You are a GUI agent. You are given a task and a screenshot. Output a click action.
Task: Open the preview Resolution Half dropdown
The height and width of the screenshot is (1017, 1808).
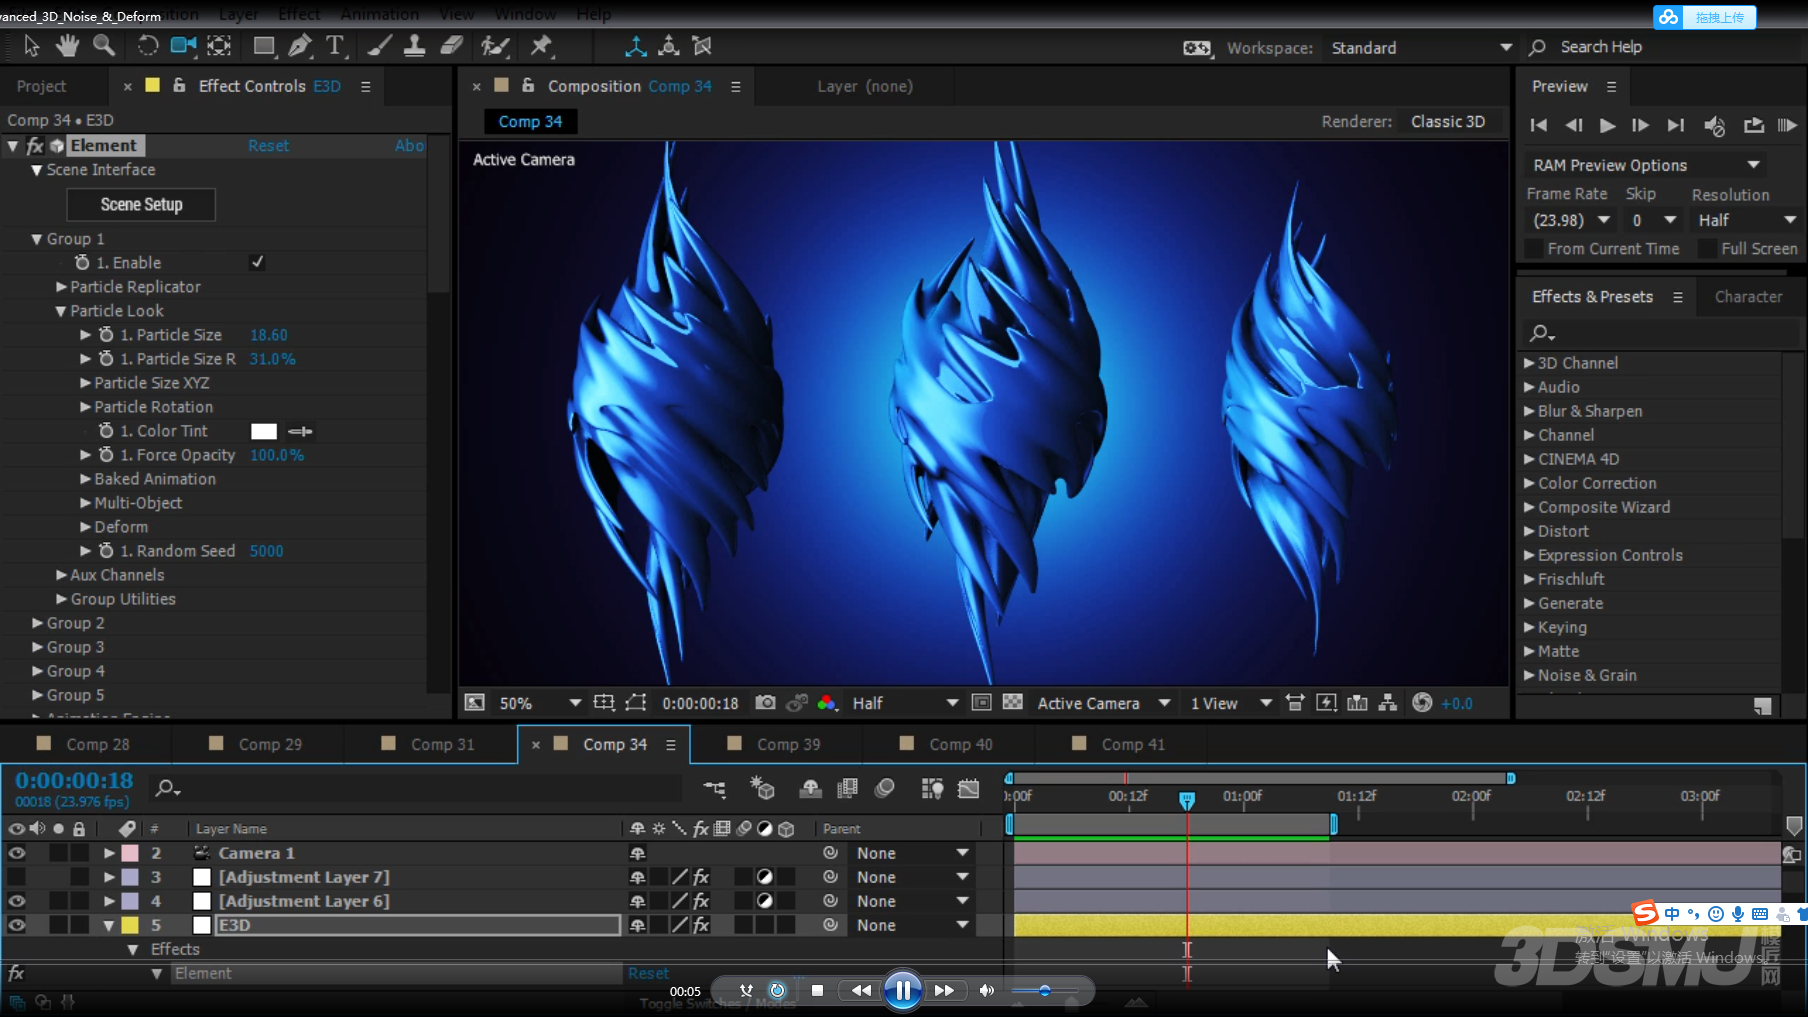[x=1746, y=220]
